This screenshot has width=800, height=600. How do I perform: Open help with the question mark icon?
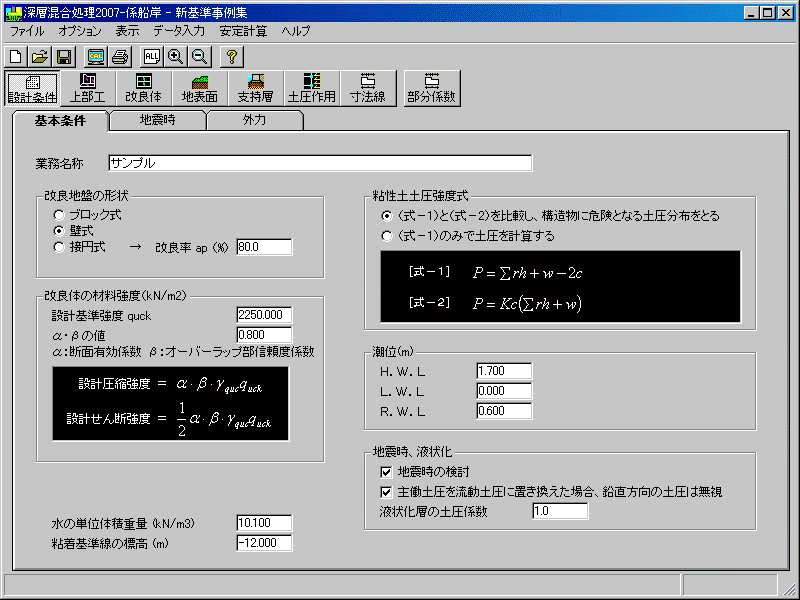pyautogui.click(x=232, y=57)
